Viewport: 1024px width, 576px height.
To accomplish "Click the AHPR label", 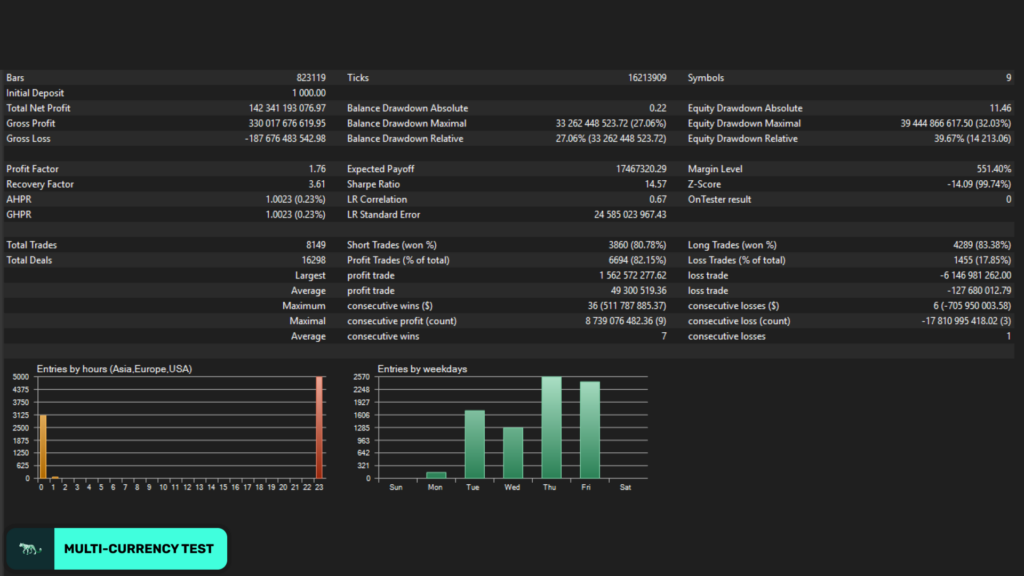I will (19, 200).
